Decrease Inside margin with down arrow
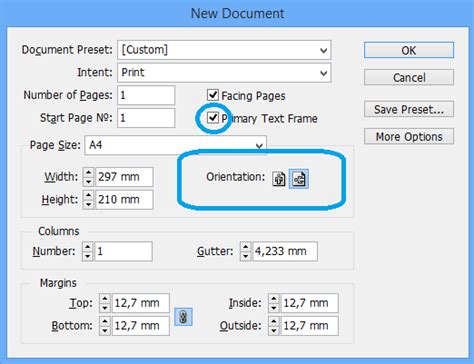The width and height of the screenshot is (474, 364). (x=274, y=308)
